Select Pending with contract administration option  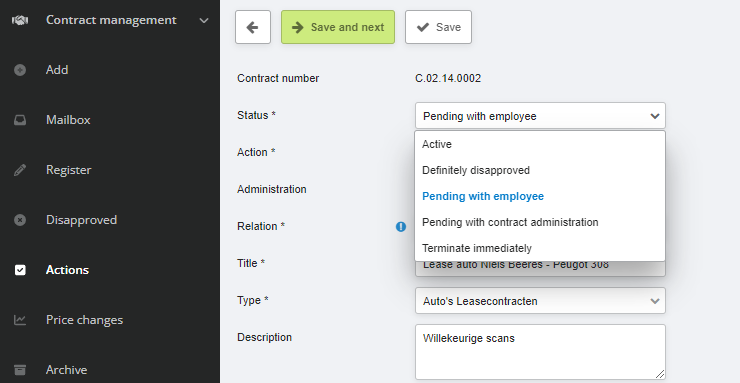tap(540, 222)
